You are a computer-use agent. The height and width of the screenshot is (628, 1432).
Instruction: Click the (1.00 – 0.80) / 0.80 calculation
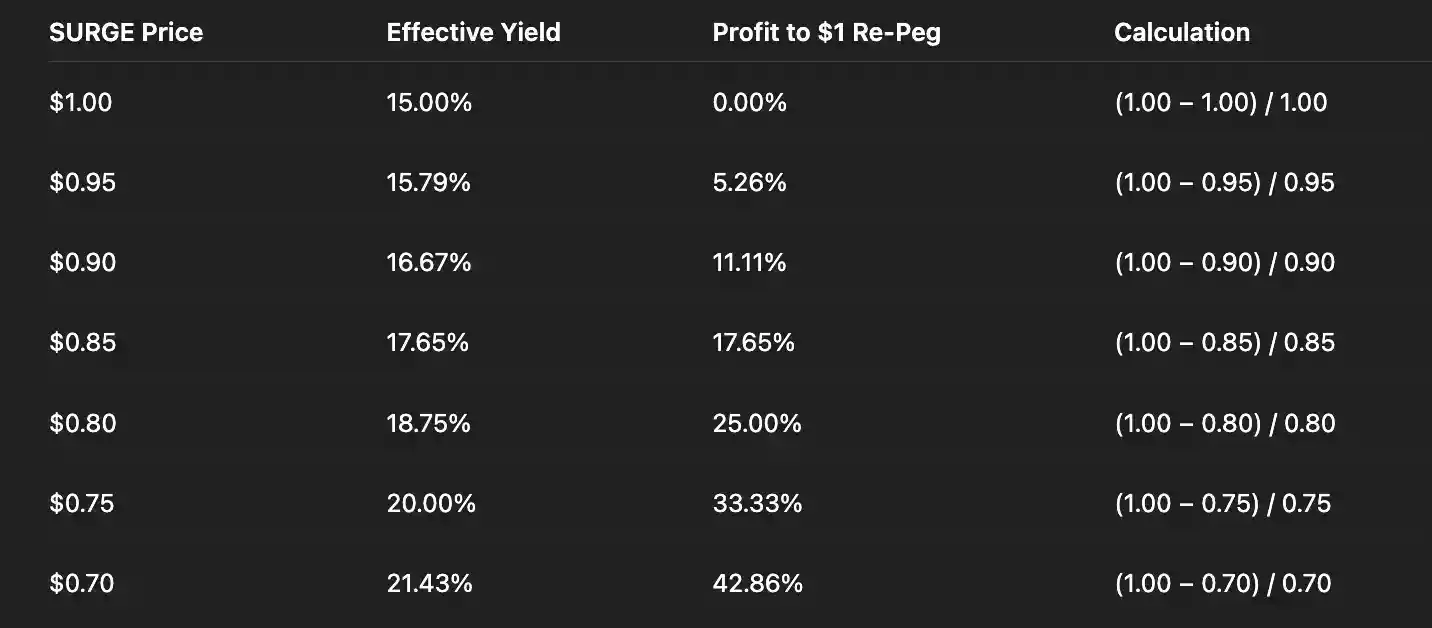point(1224,423)
